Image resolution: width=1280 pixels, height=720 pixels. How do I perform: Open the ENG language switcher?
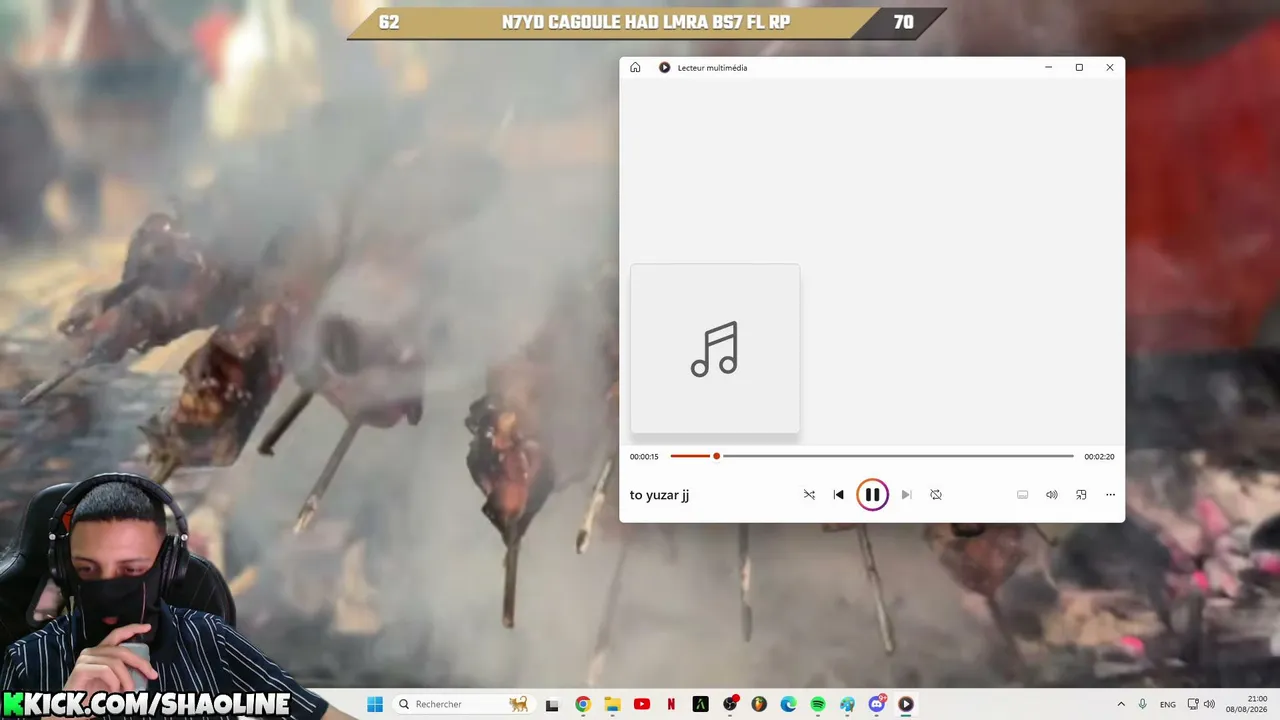coord(1168,704)
